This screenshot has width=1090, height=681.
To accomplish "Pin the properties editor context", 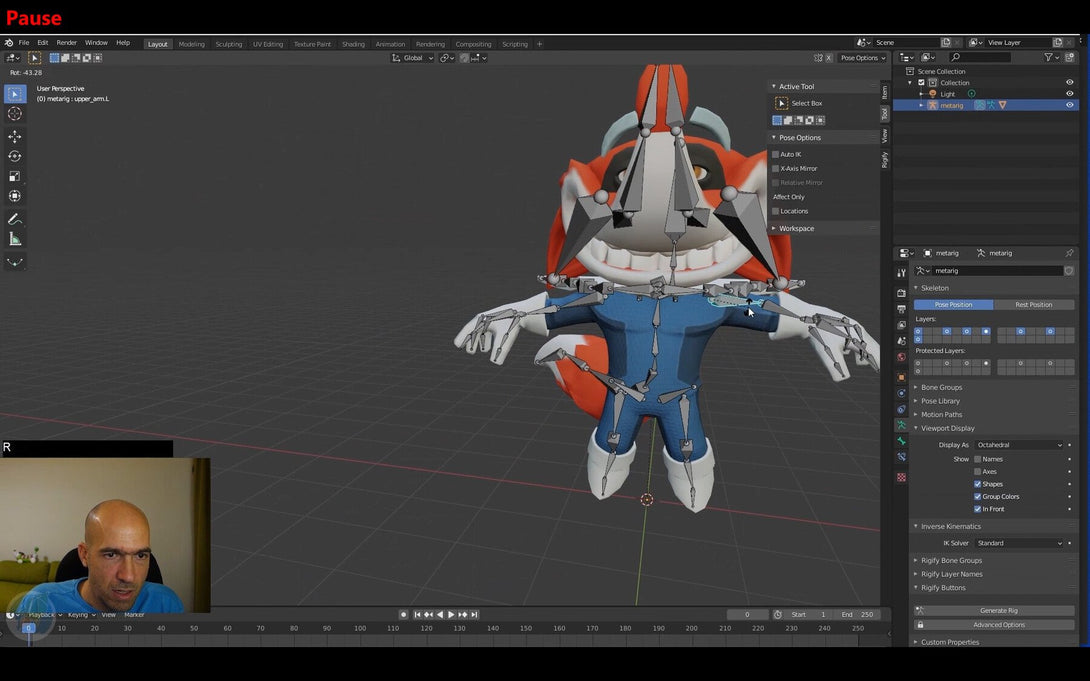I will [1069, 253].
